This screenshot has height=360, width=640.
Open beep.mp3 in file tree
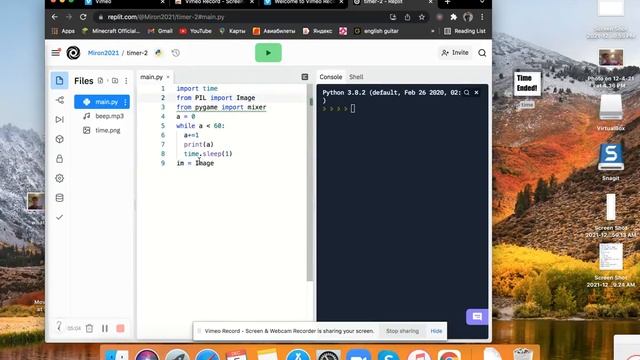[104, 116]
